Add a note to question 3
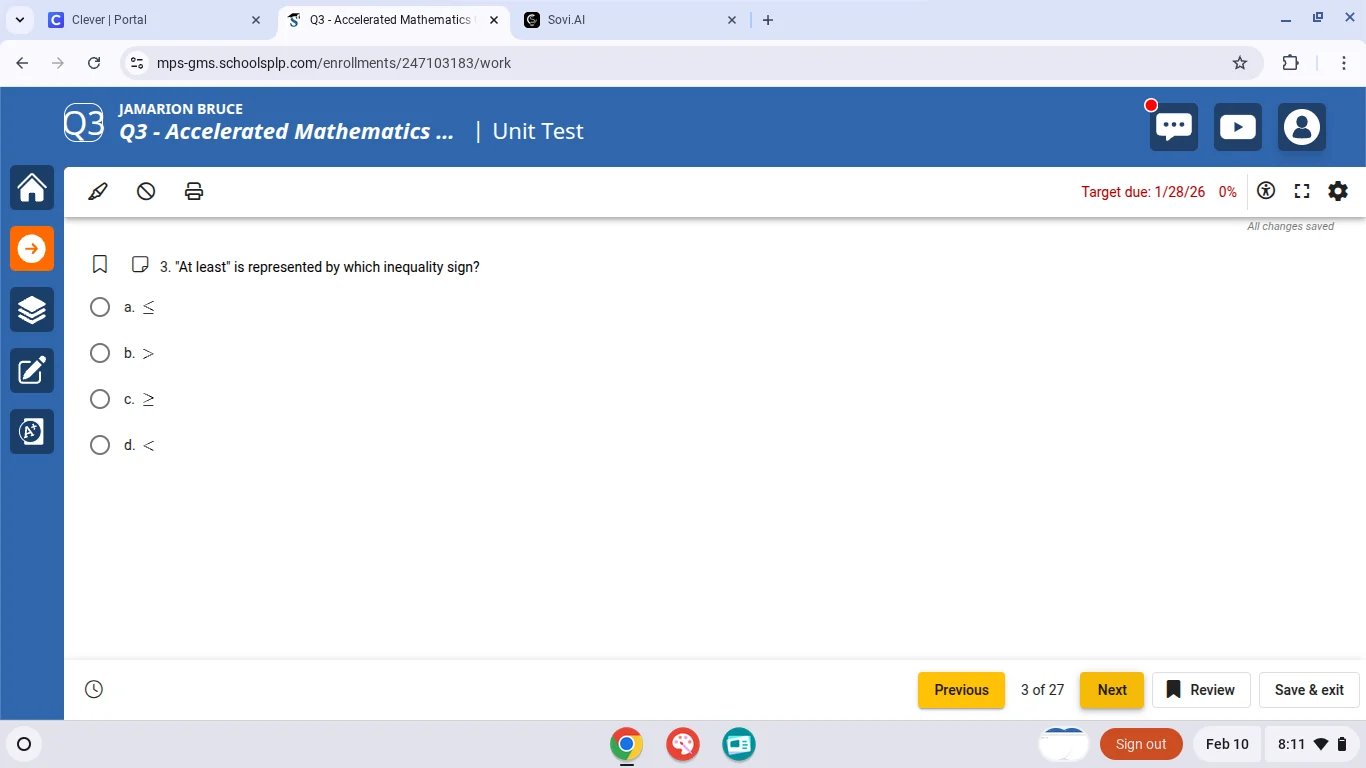 point(140,265)
